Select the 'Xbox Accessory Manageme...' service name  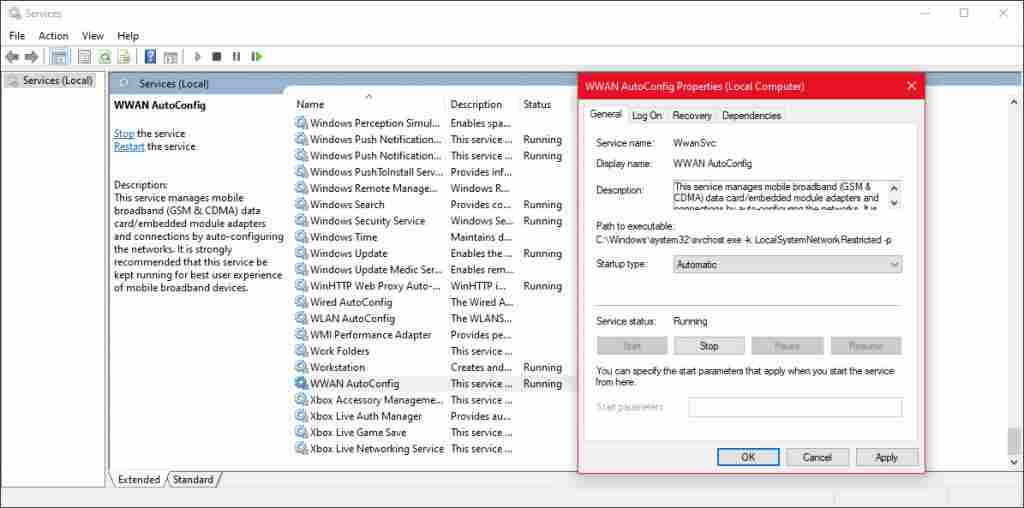click(376, 400)
